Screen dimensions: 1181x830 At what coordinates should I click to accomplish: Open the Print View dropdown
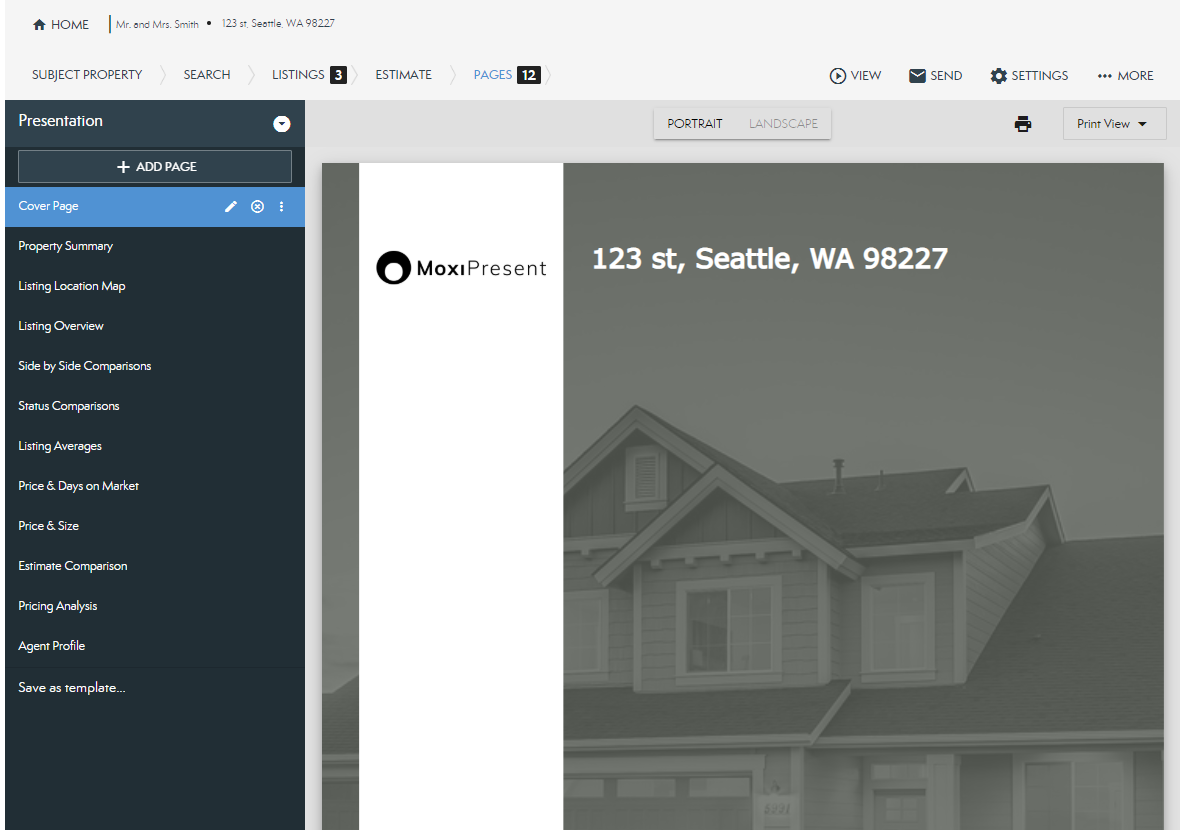click(1114, 124)
